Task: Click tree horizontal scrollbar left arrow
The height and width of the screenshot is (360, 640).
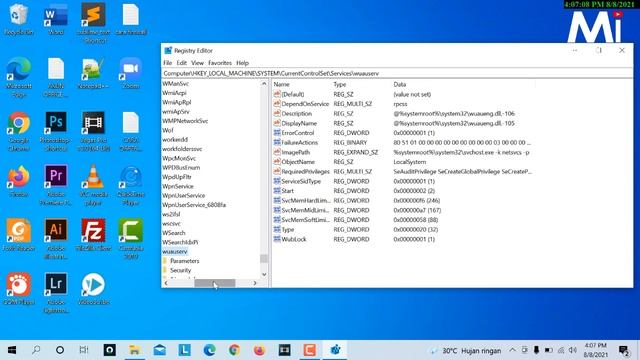Action: [x=166, y=283]
